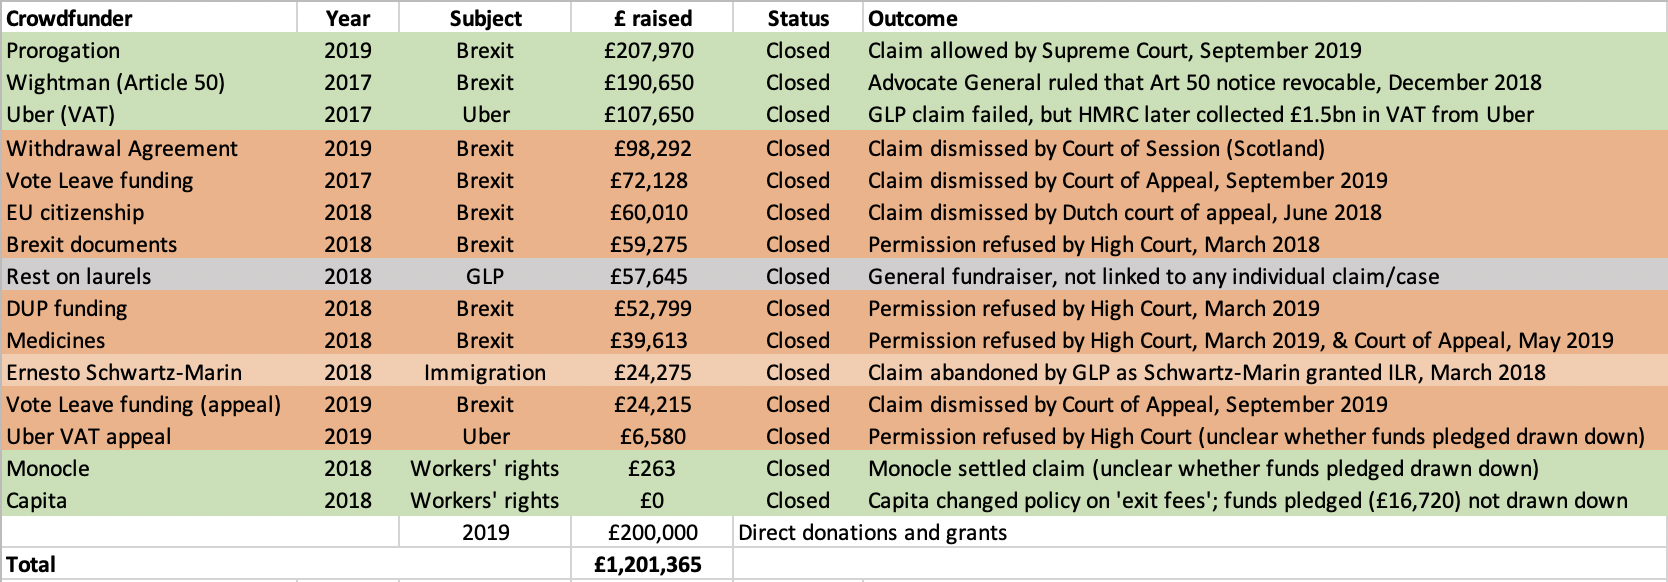Click the £107,650 amount for Uber (VAT)
This screenshot has width=1668, height=582.
click(649, 114)
